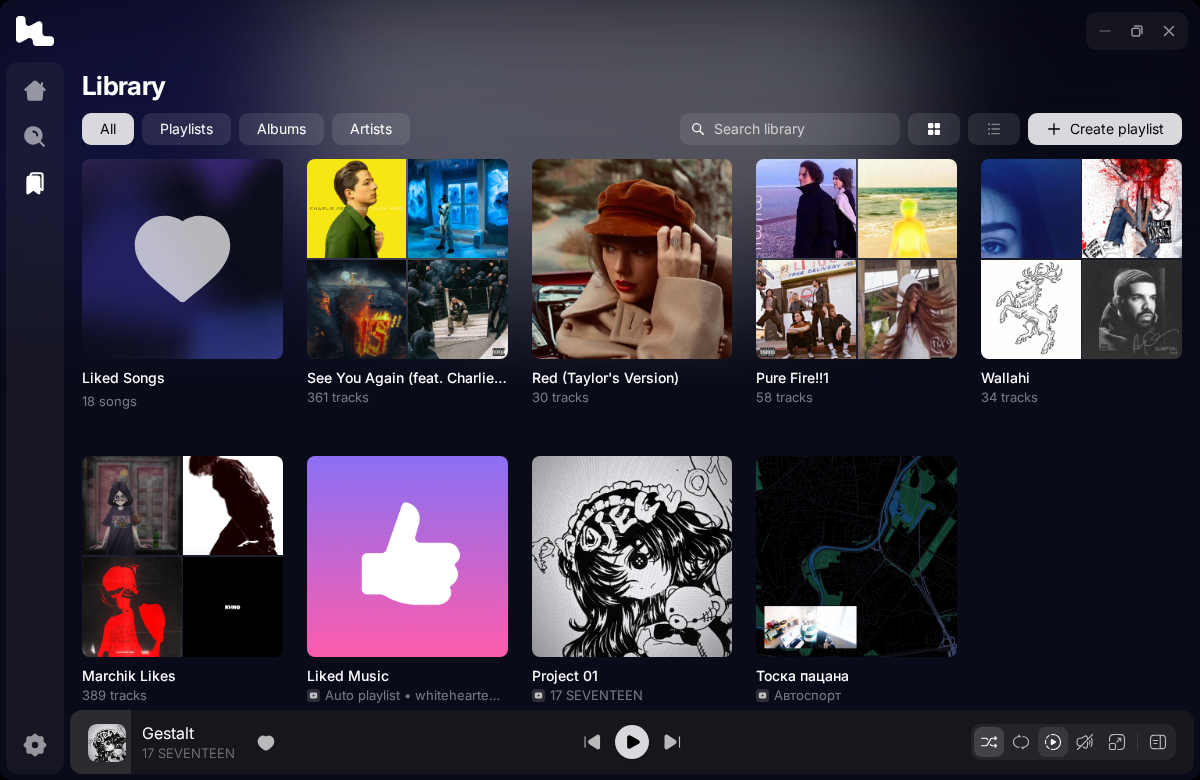Click the 58 tracks label
The width and height of the screenshot is (1200, 780).
coord(785,397)
